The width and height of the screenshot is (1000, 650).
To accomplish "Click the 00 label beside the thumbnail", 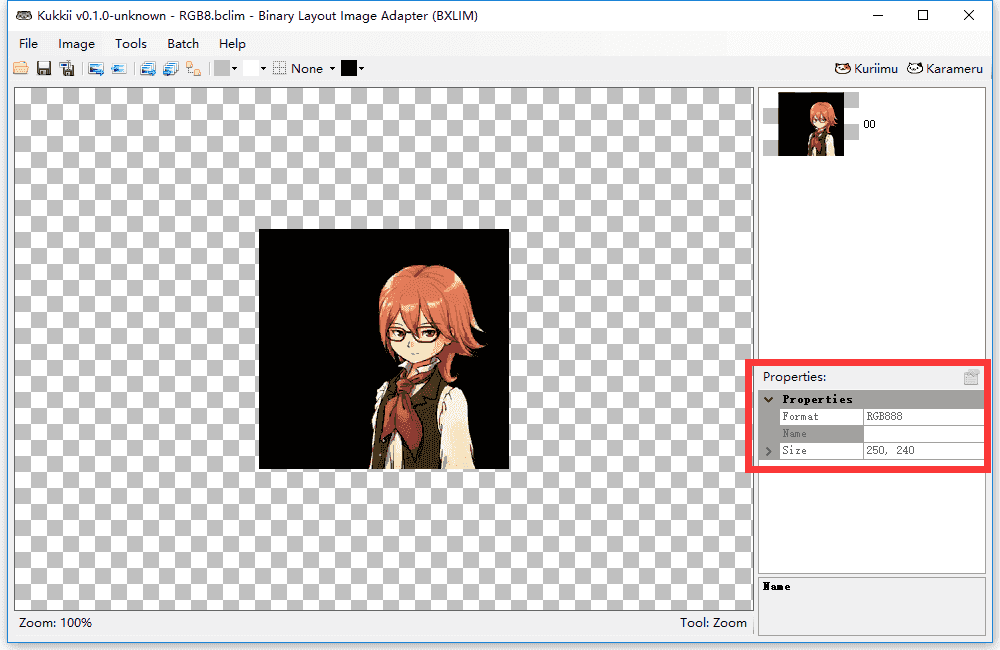I will click(869, 124).
